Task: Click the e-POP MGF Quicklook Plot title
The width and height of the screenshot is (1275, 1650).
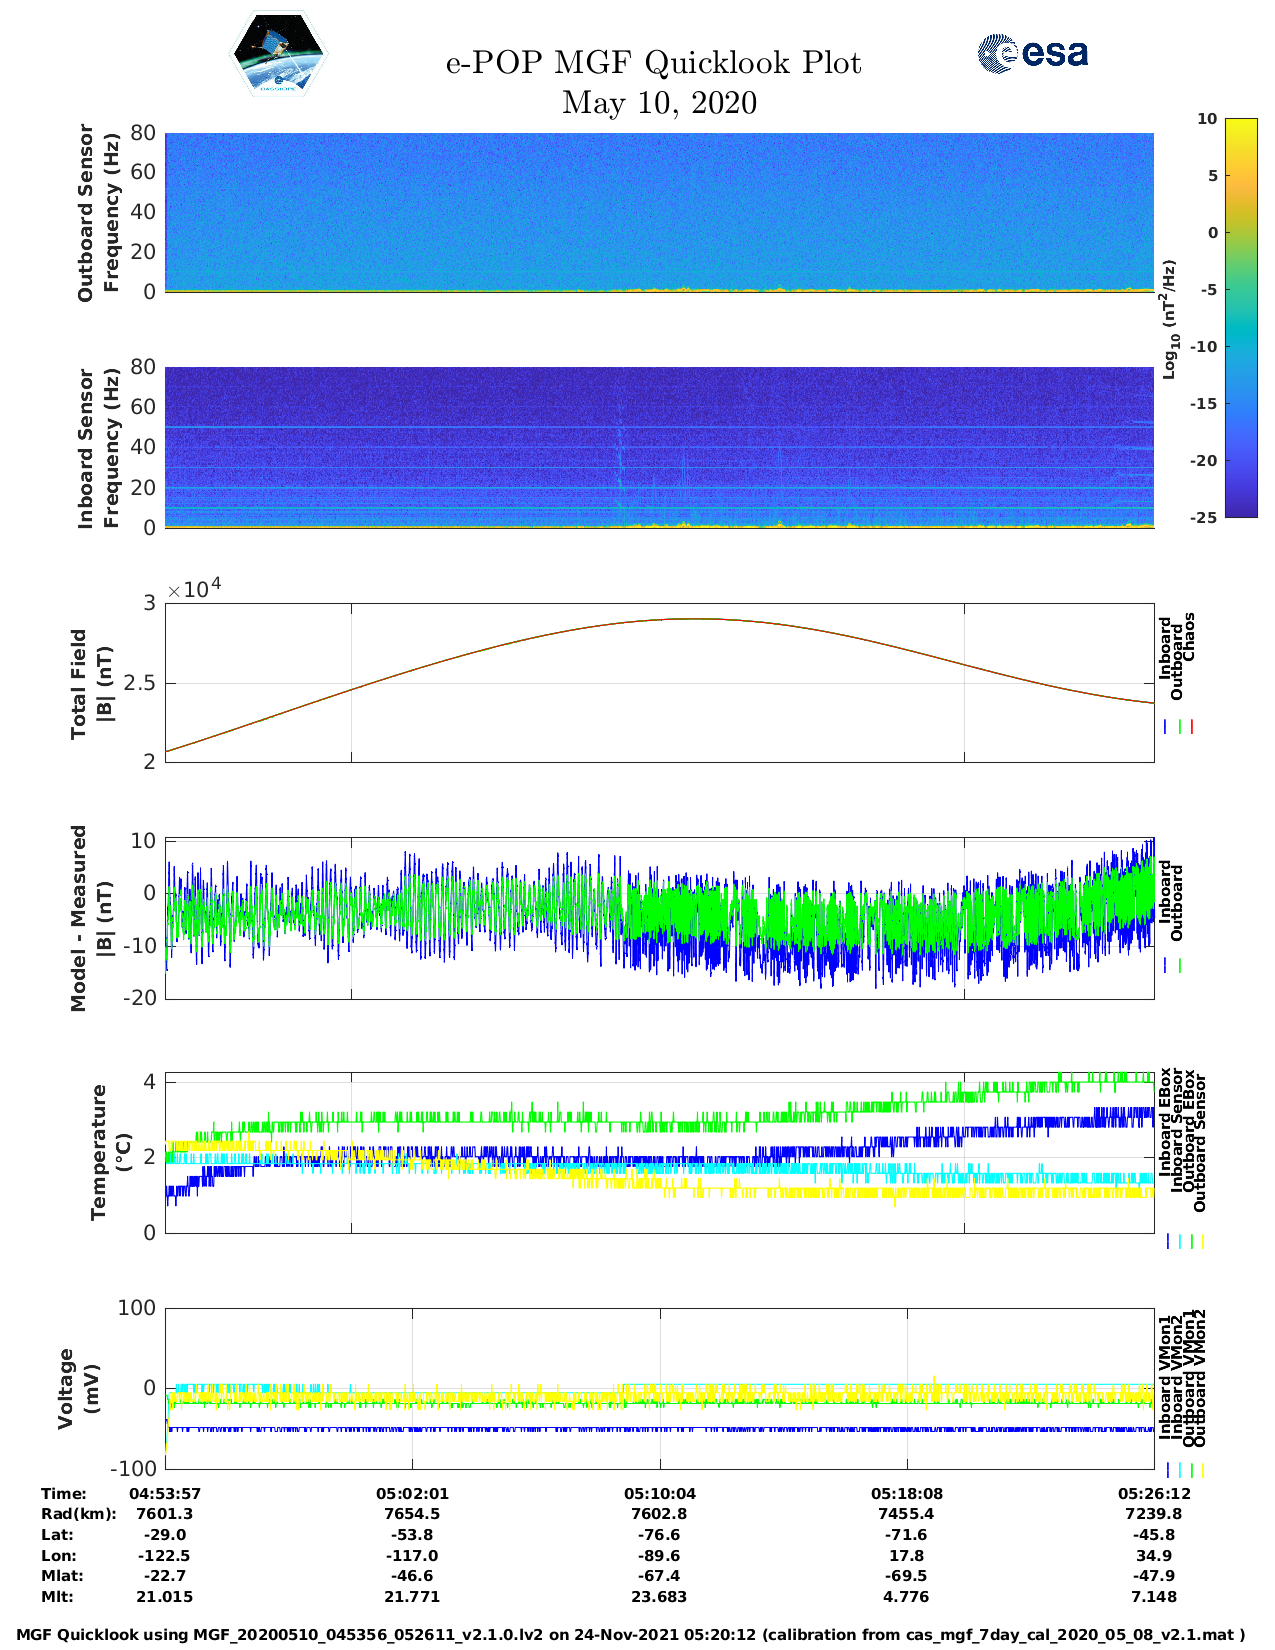Action: click(x=653, y=63)
